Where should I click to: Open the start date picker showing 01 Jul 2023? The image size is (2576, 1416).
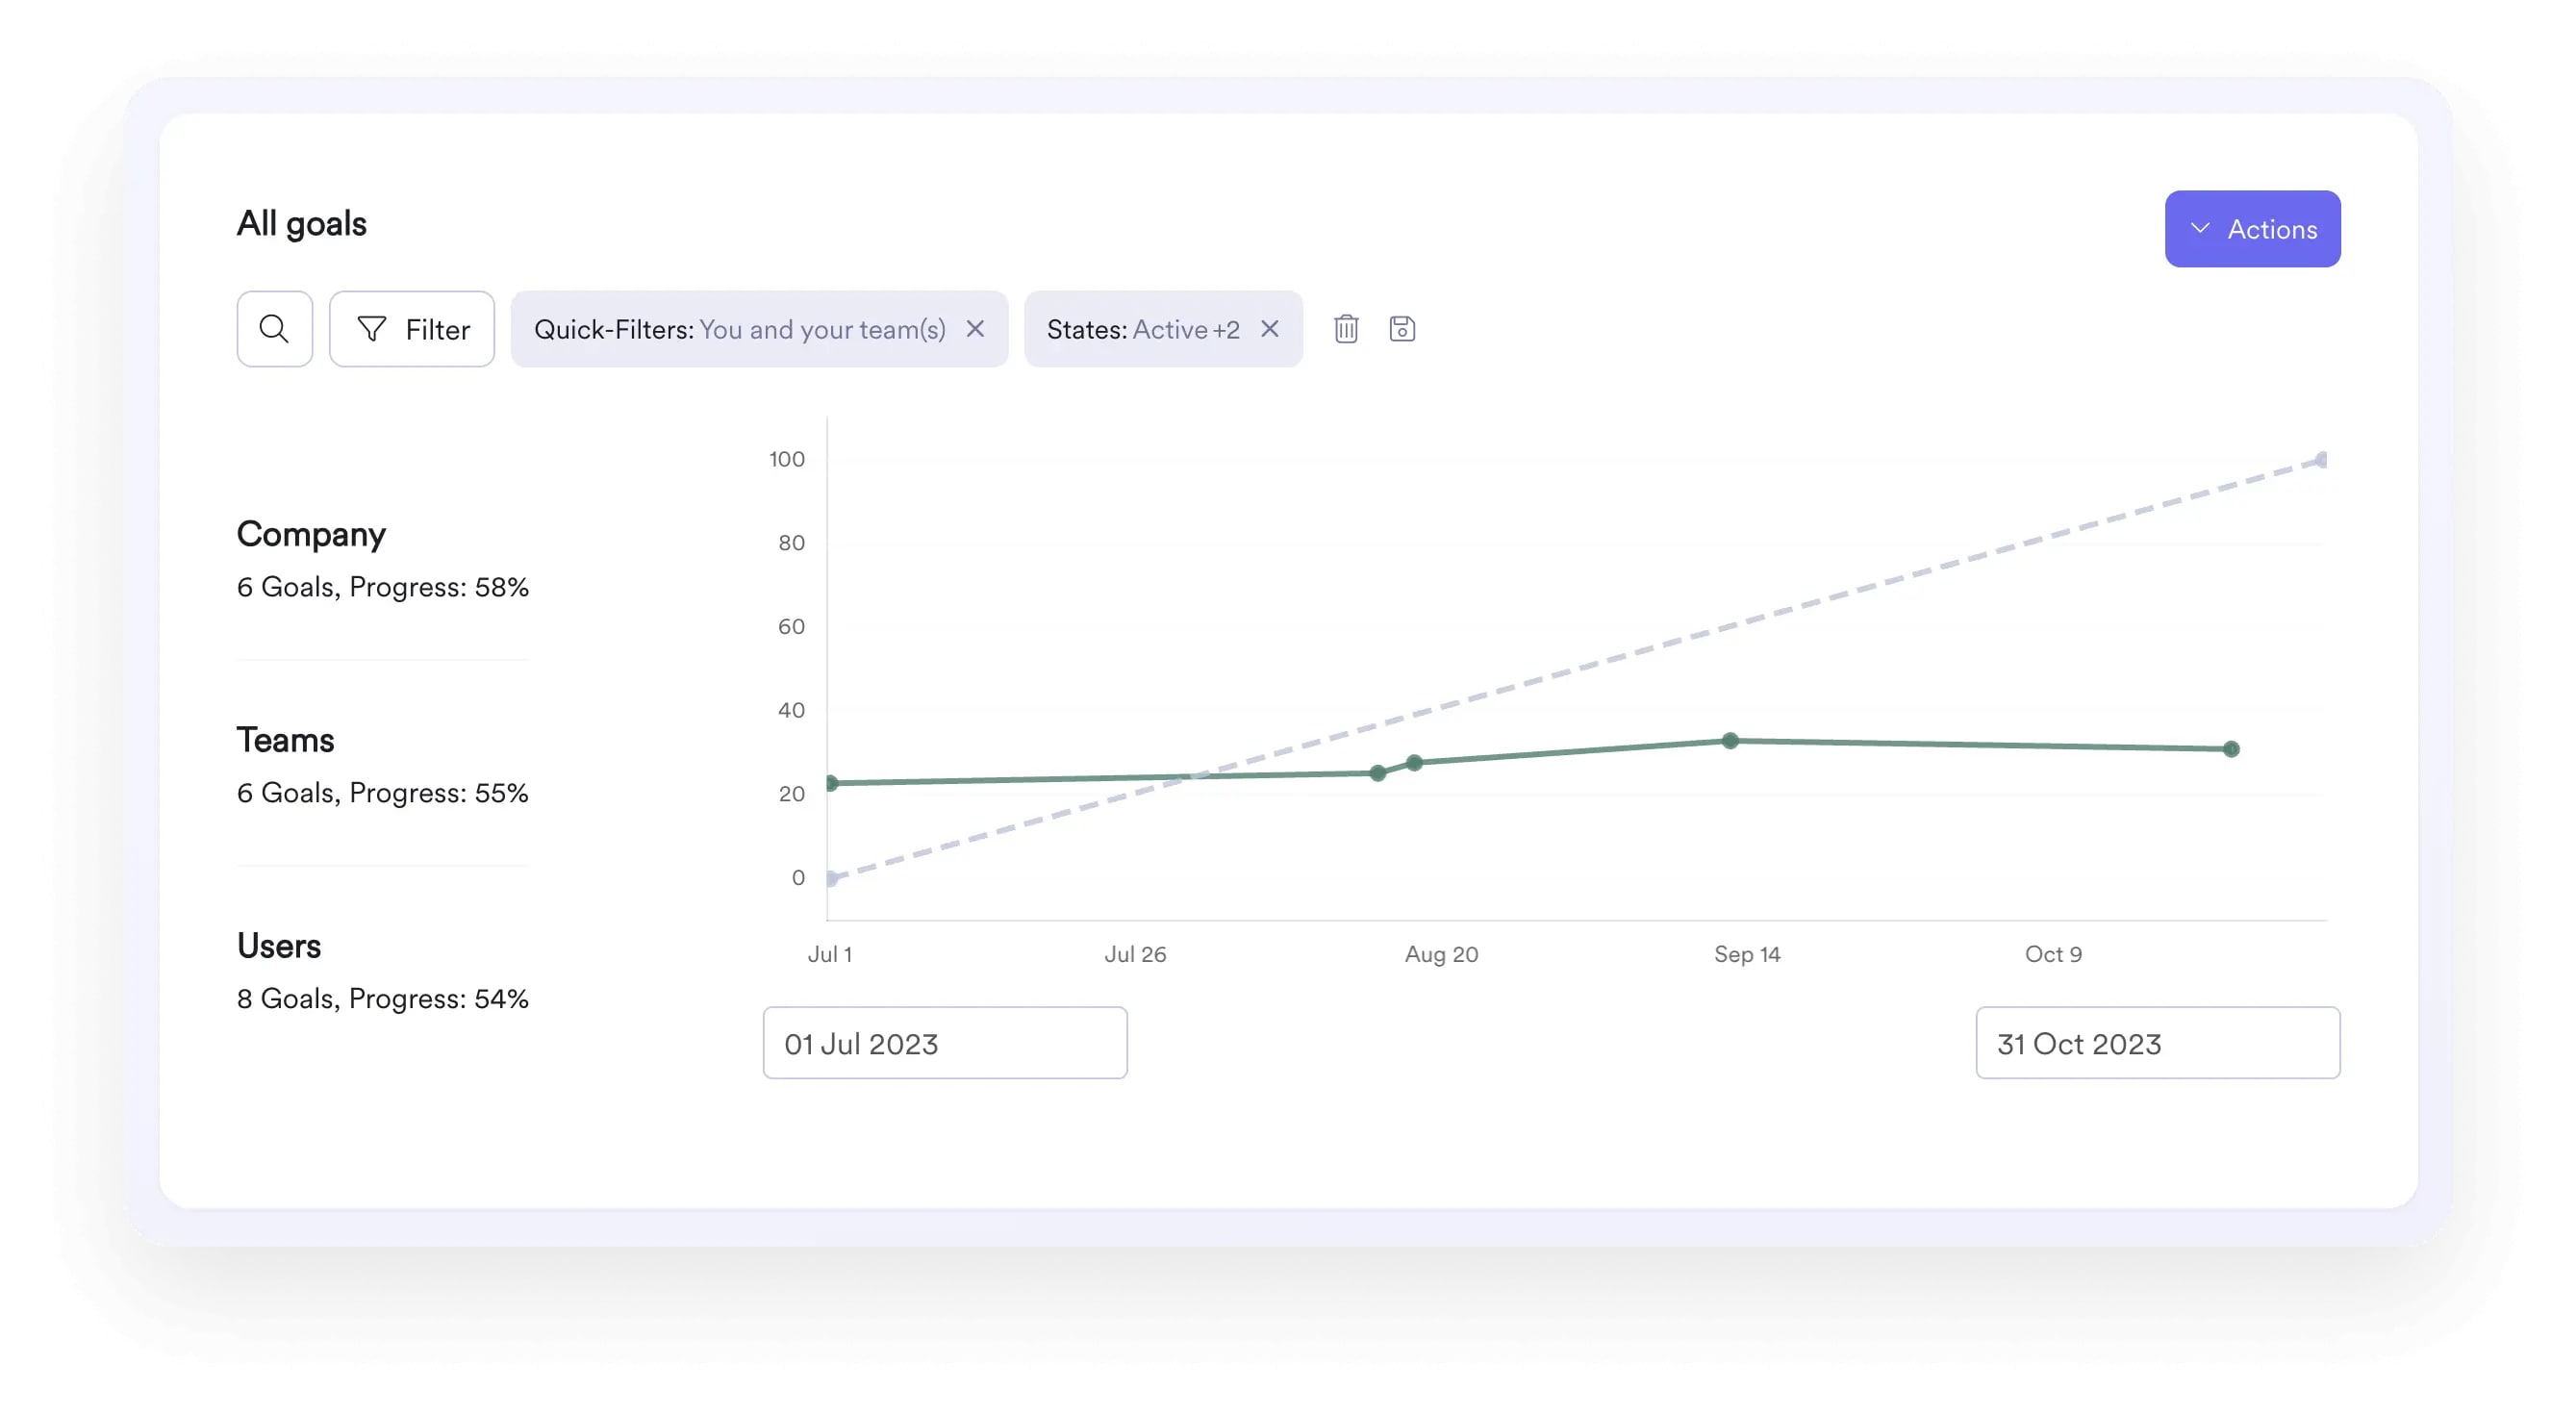(x=944, y=1043)
